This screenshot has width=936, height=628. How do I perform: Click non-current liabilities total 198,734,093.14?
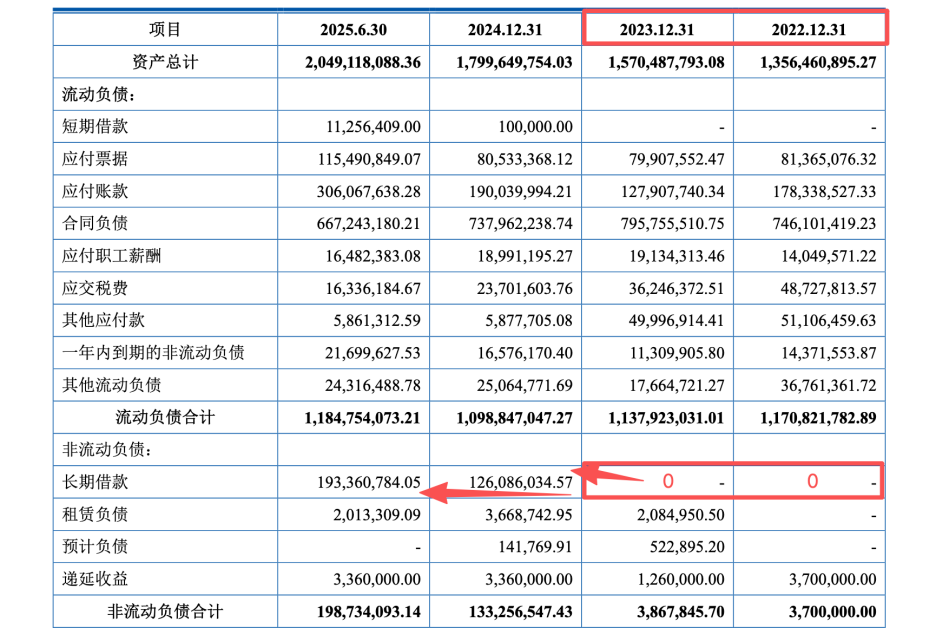354,612
